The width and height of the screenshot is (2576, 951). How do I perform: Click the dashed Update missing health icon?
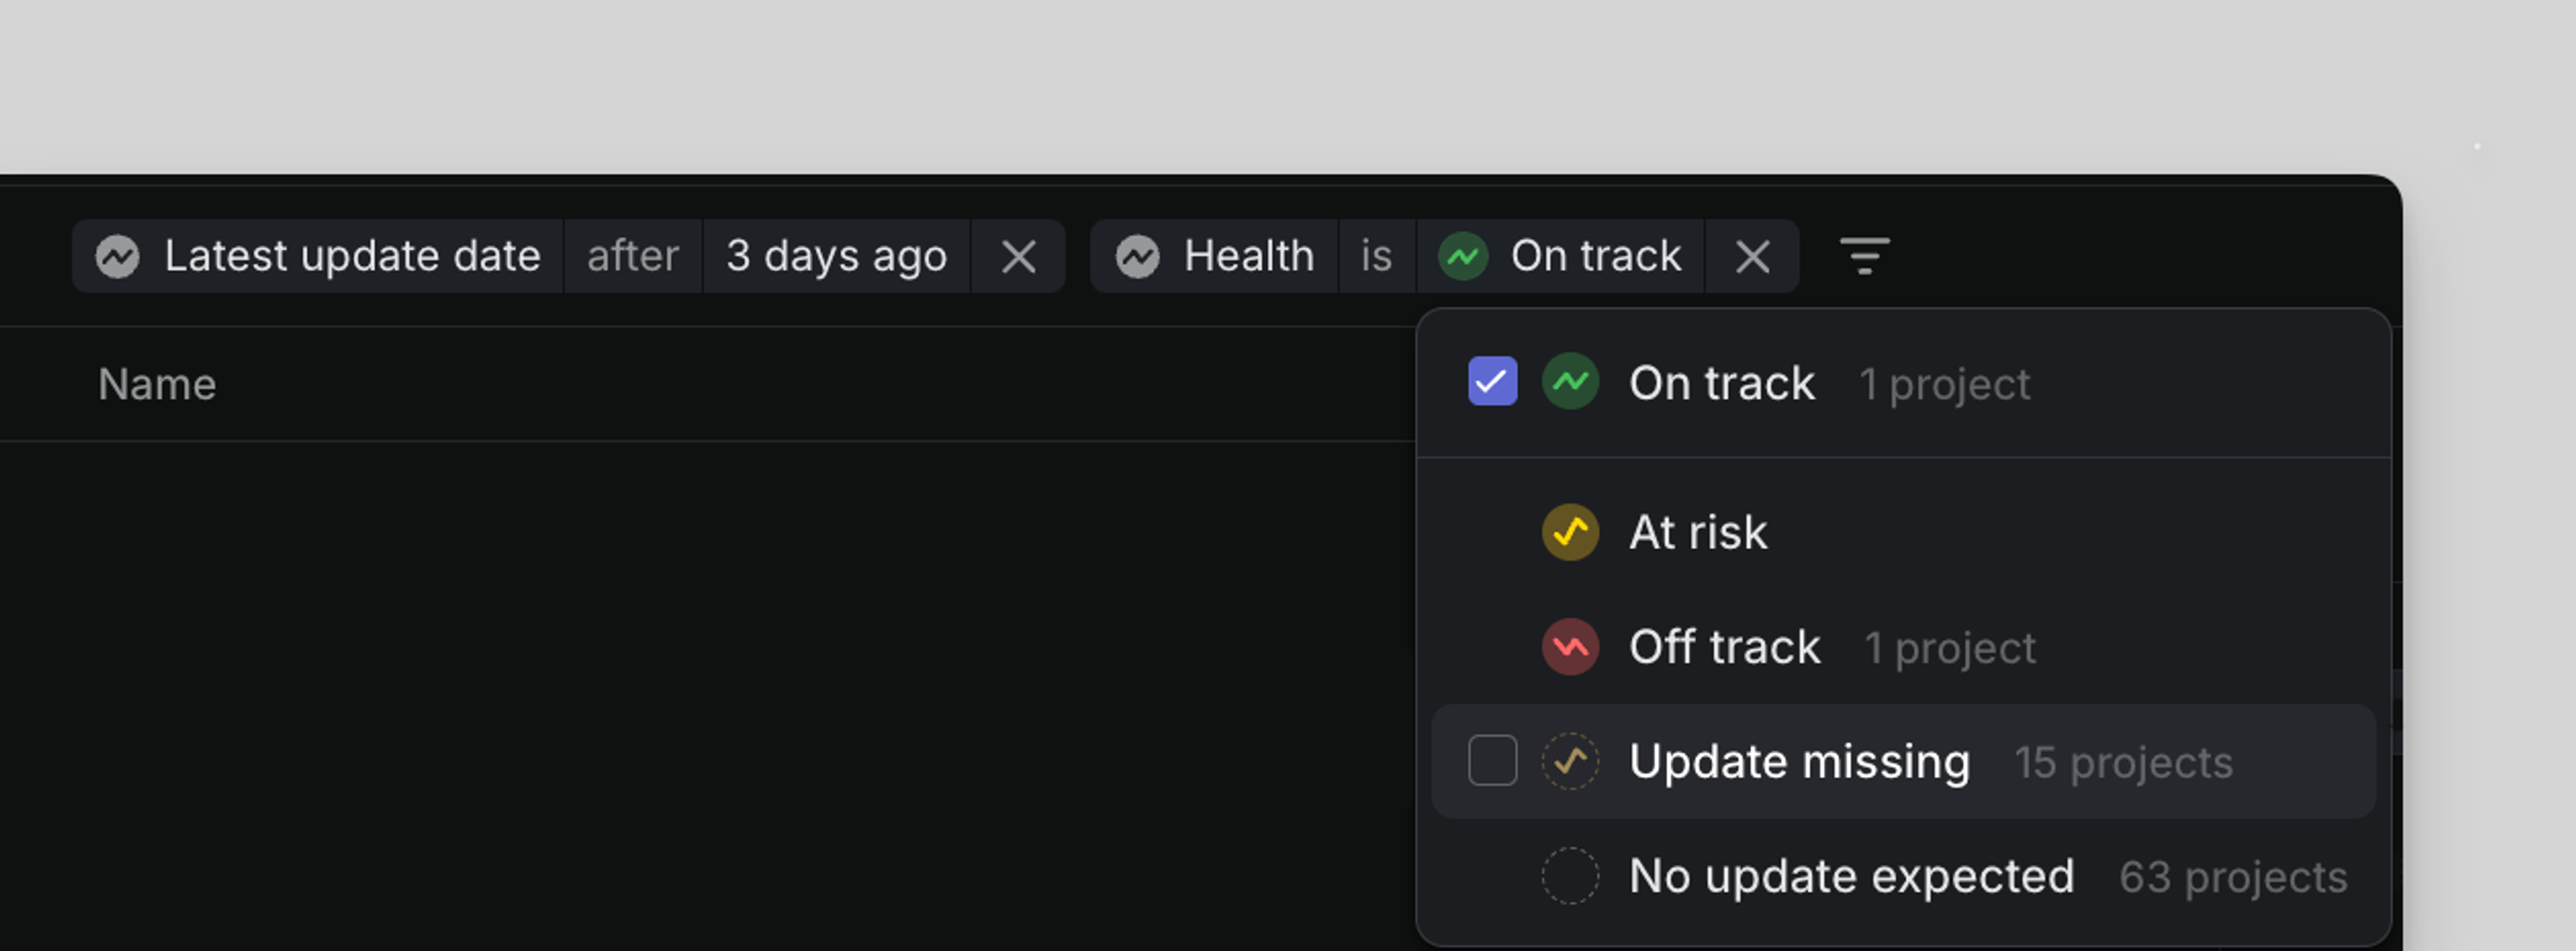tap(1570, 761)
